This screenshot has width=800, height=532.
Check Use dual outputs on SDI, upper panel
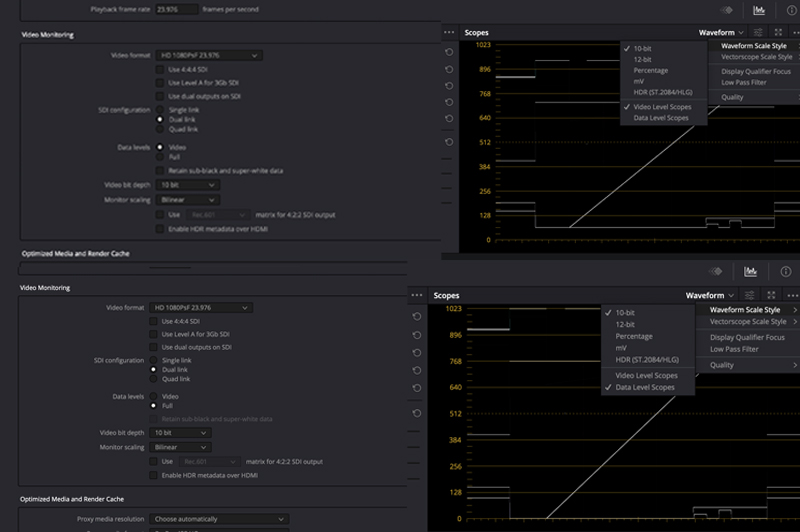click(160, 96)
